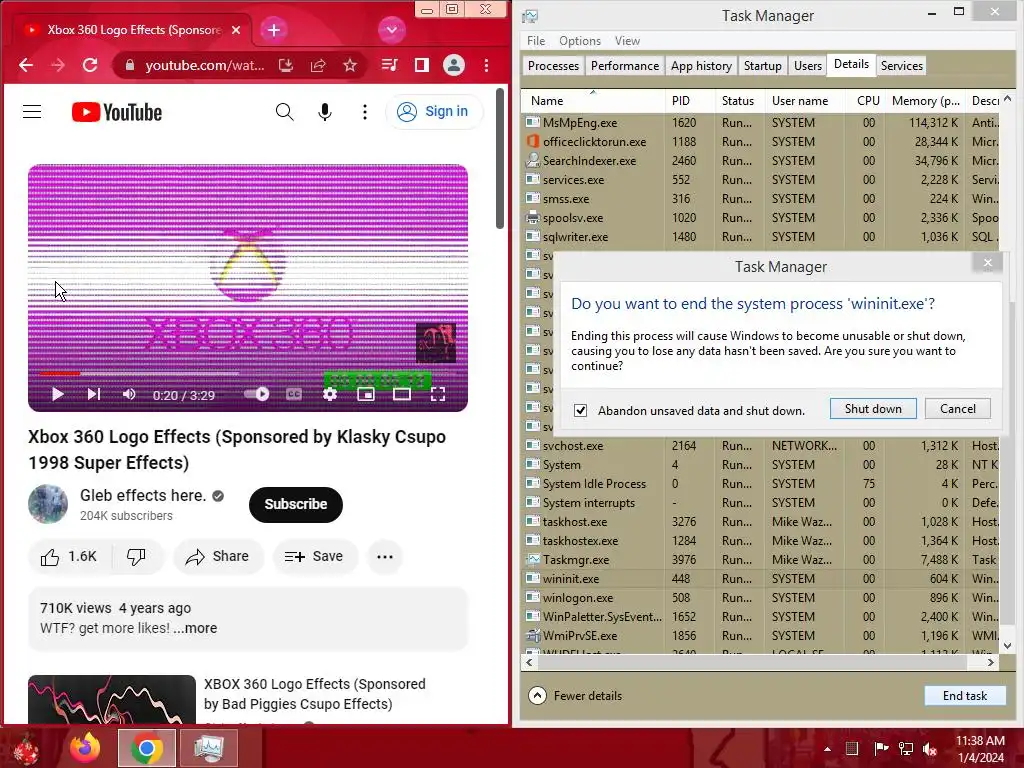
Task: Switch to App history tab
Action: pos(701,66)
